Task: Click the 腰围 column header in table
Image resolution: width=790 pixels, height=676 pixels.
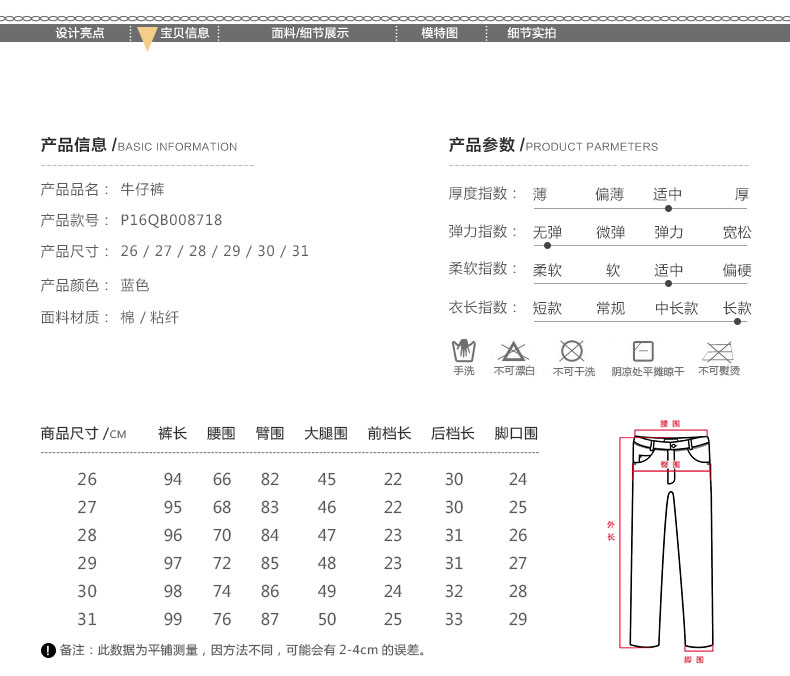Action: point(221,433)
